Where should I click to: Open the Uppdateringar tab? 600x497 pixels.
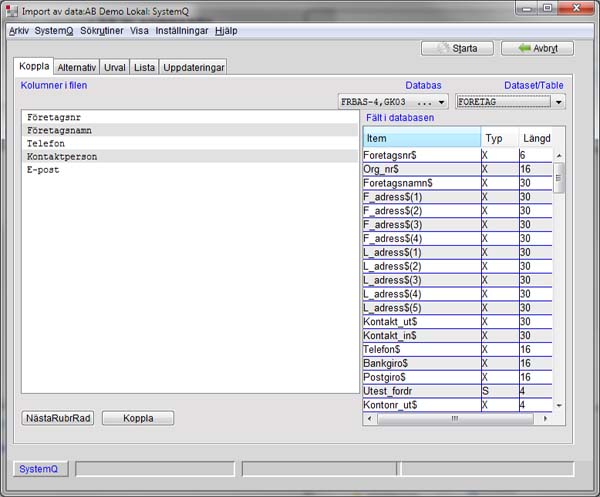pos(194,67)
